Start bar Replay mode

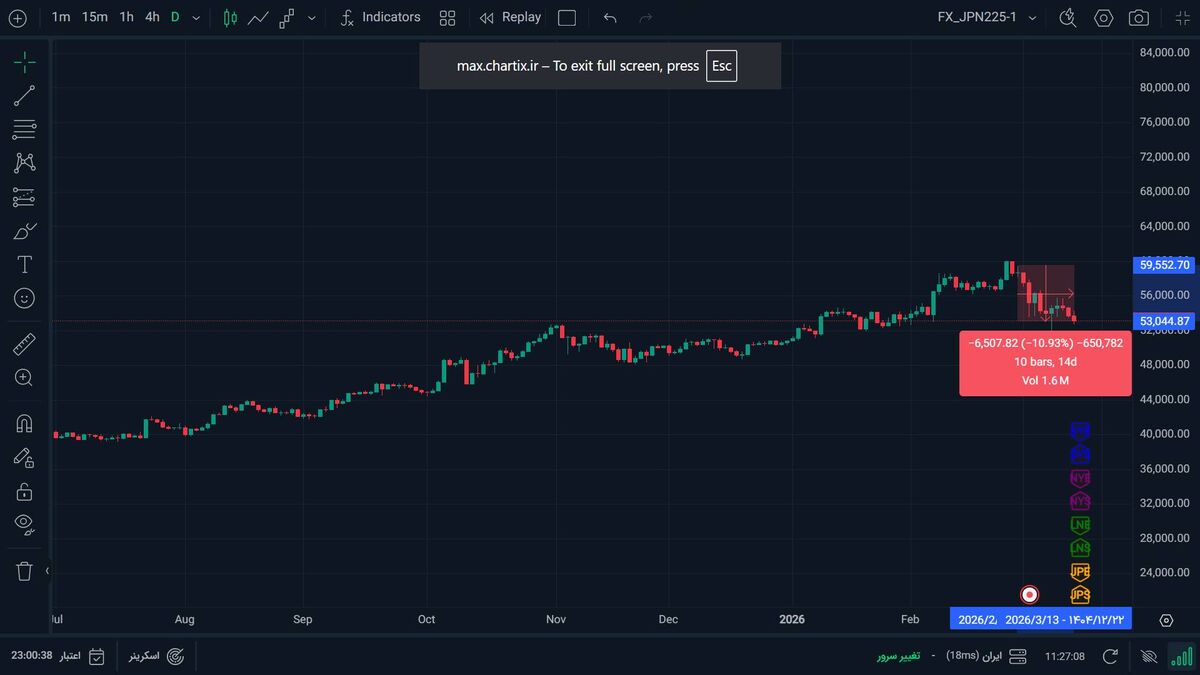(511, 17)
